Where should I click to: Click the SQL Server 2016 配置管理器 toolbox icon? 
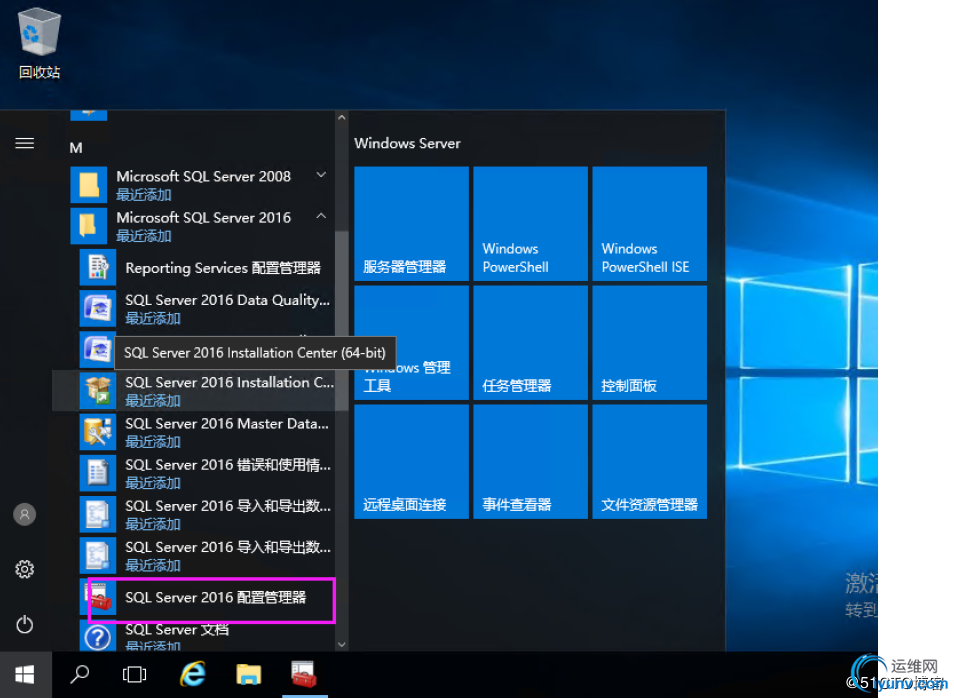point(99,597)
